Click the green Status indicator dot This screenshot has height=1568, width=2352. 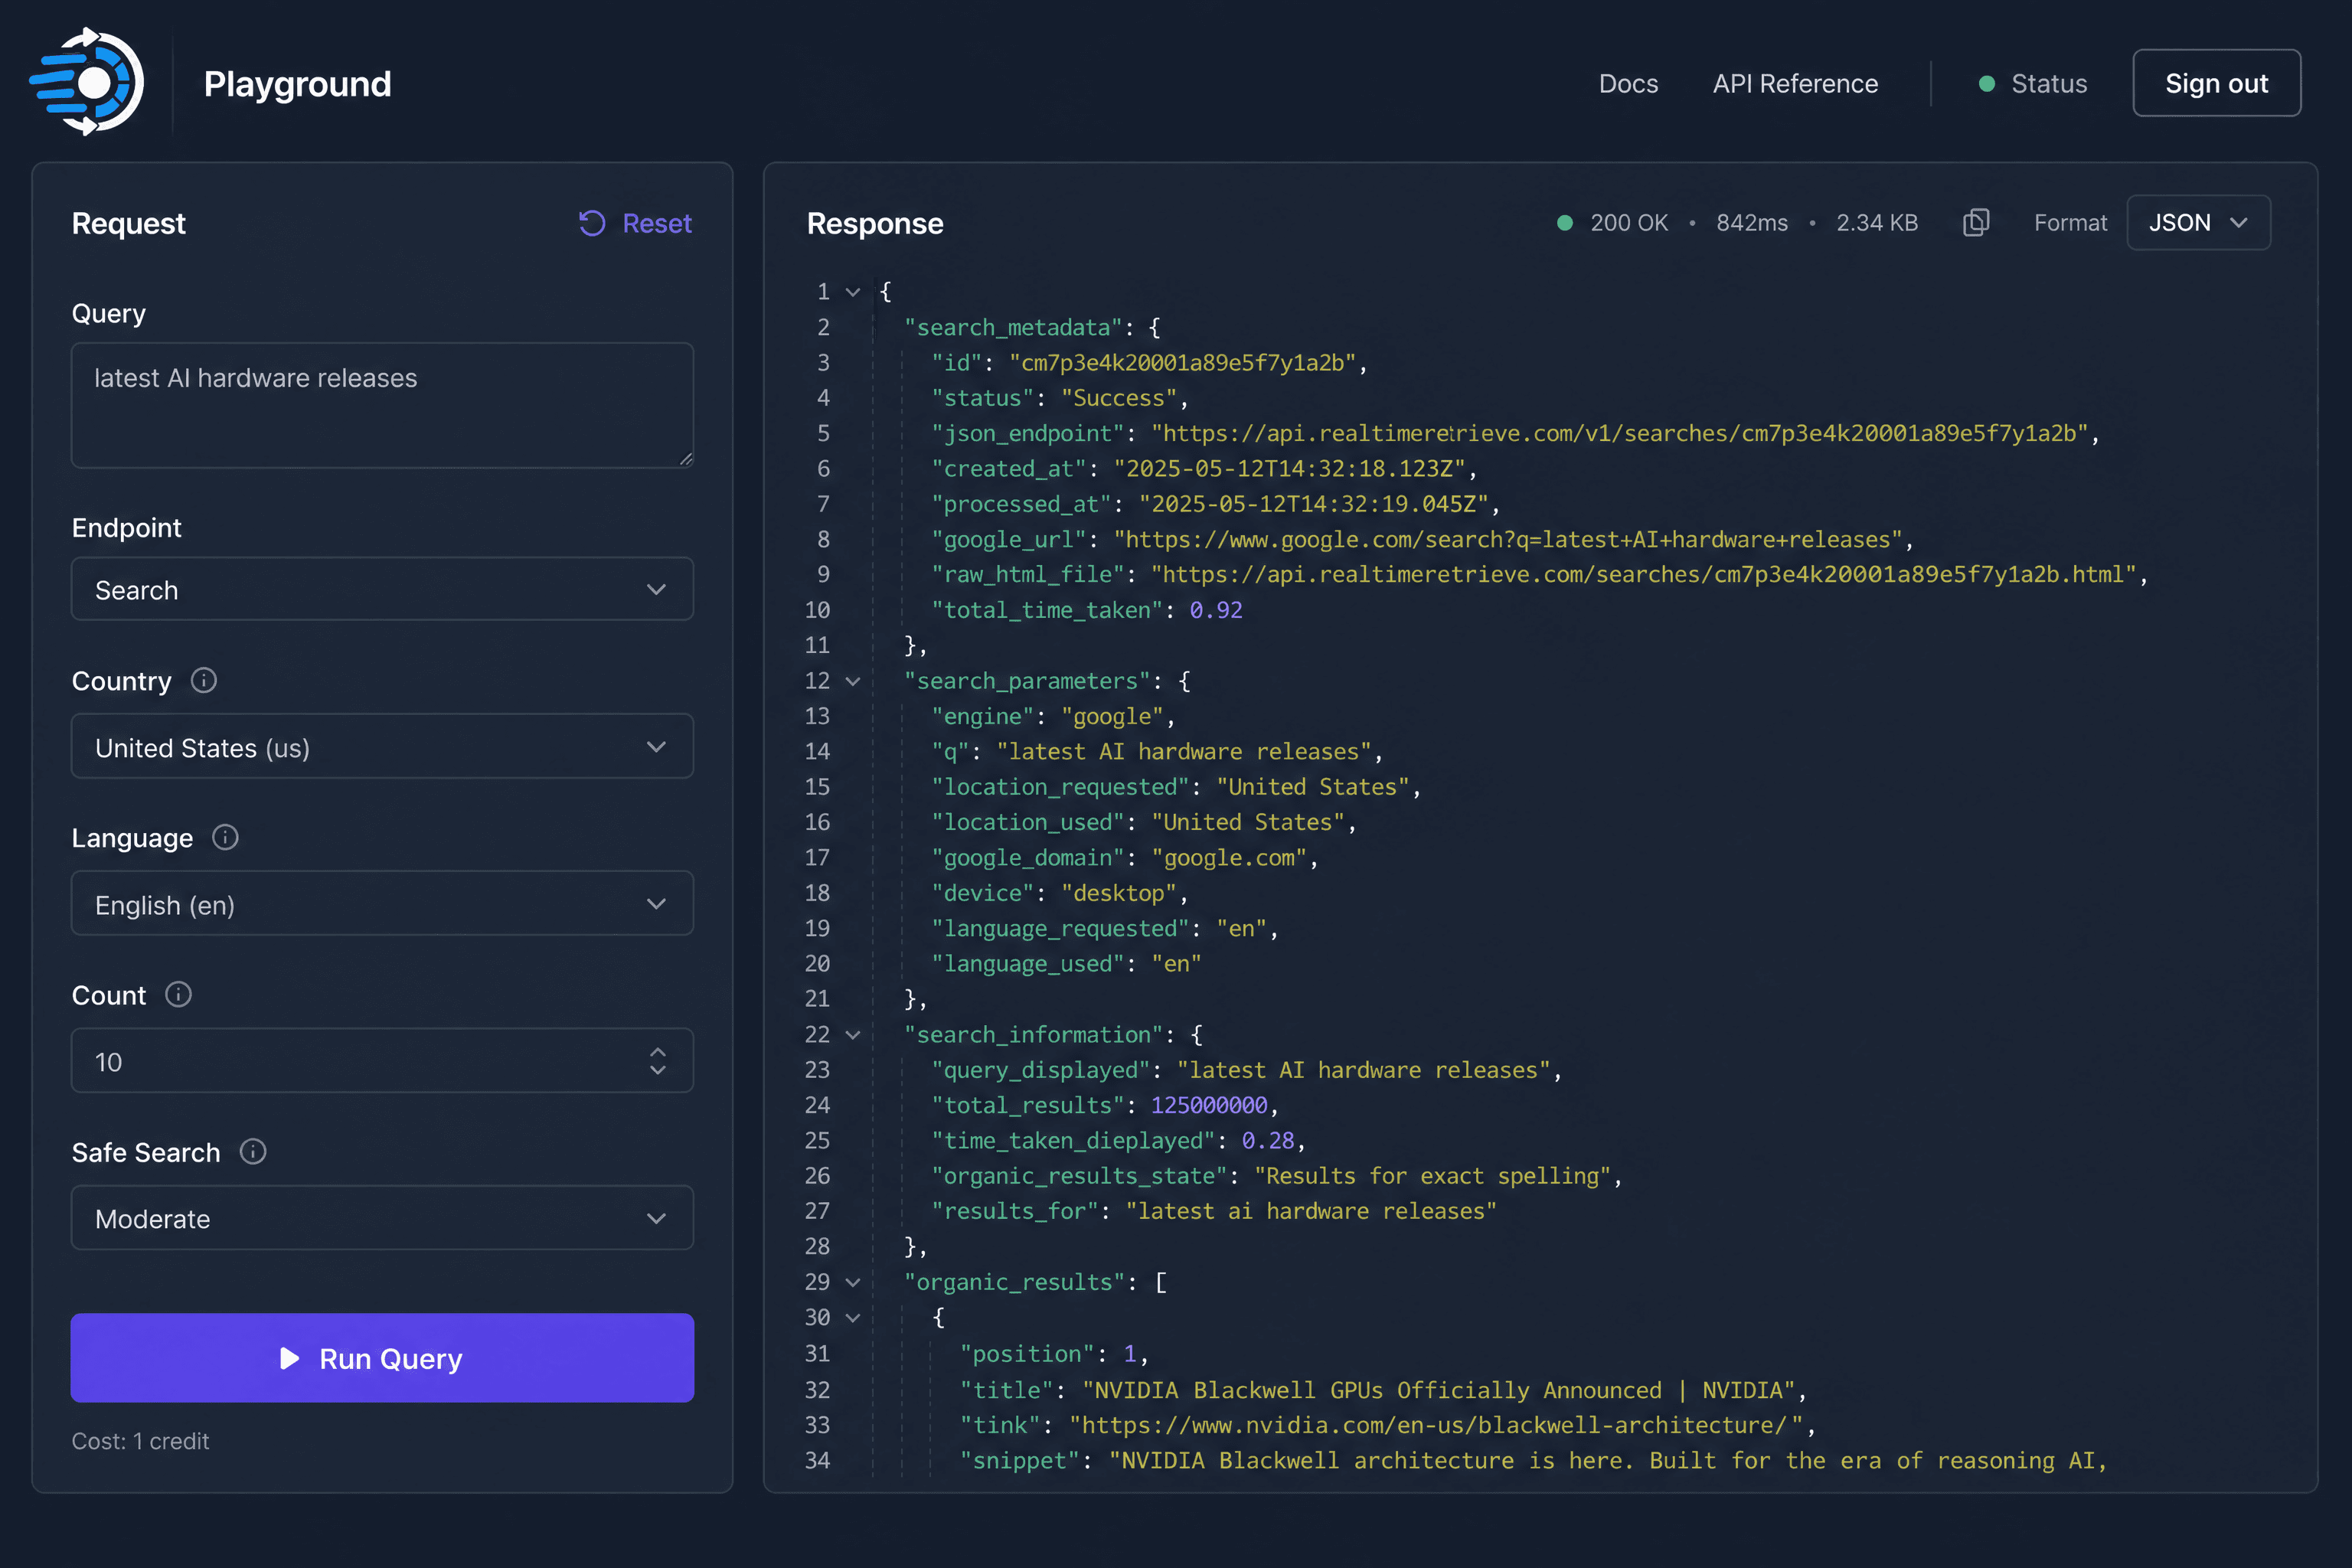pyautogui.click(x=1987, y=84)
